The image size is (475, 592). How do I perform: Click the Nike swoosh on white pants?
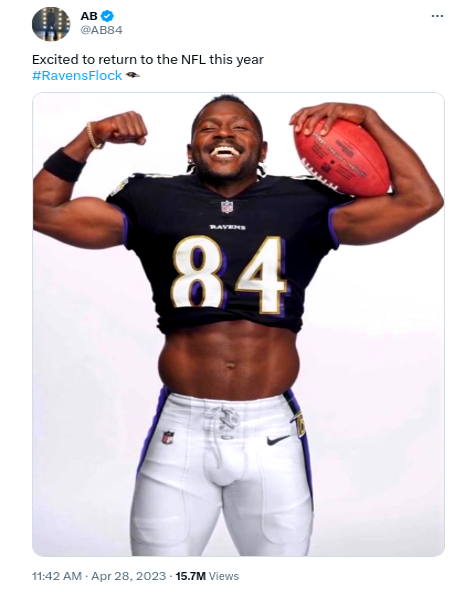[278, 440]
